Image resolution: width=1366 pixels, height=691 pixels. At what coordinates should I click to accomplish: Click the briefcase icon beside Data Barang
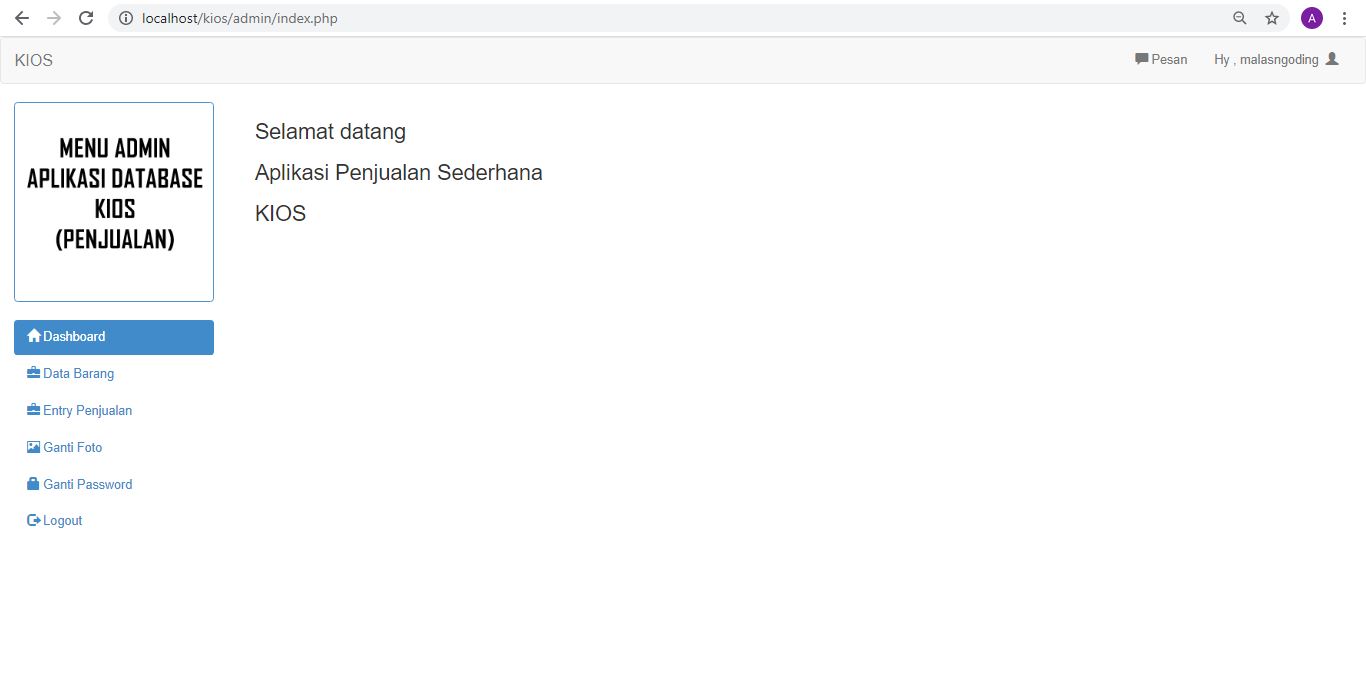pos(34,373)
